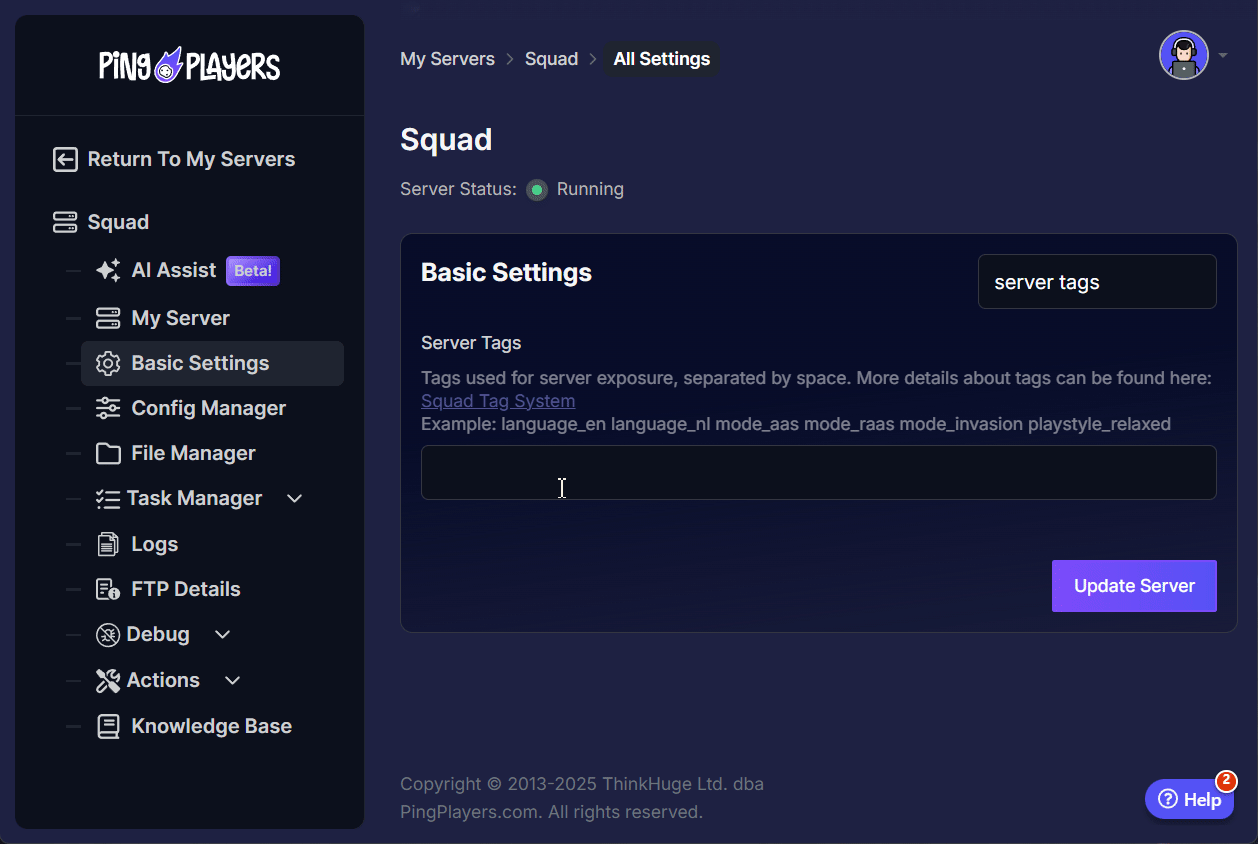
Task: Select Config Manager menu item
Action: (209, 408)
